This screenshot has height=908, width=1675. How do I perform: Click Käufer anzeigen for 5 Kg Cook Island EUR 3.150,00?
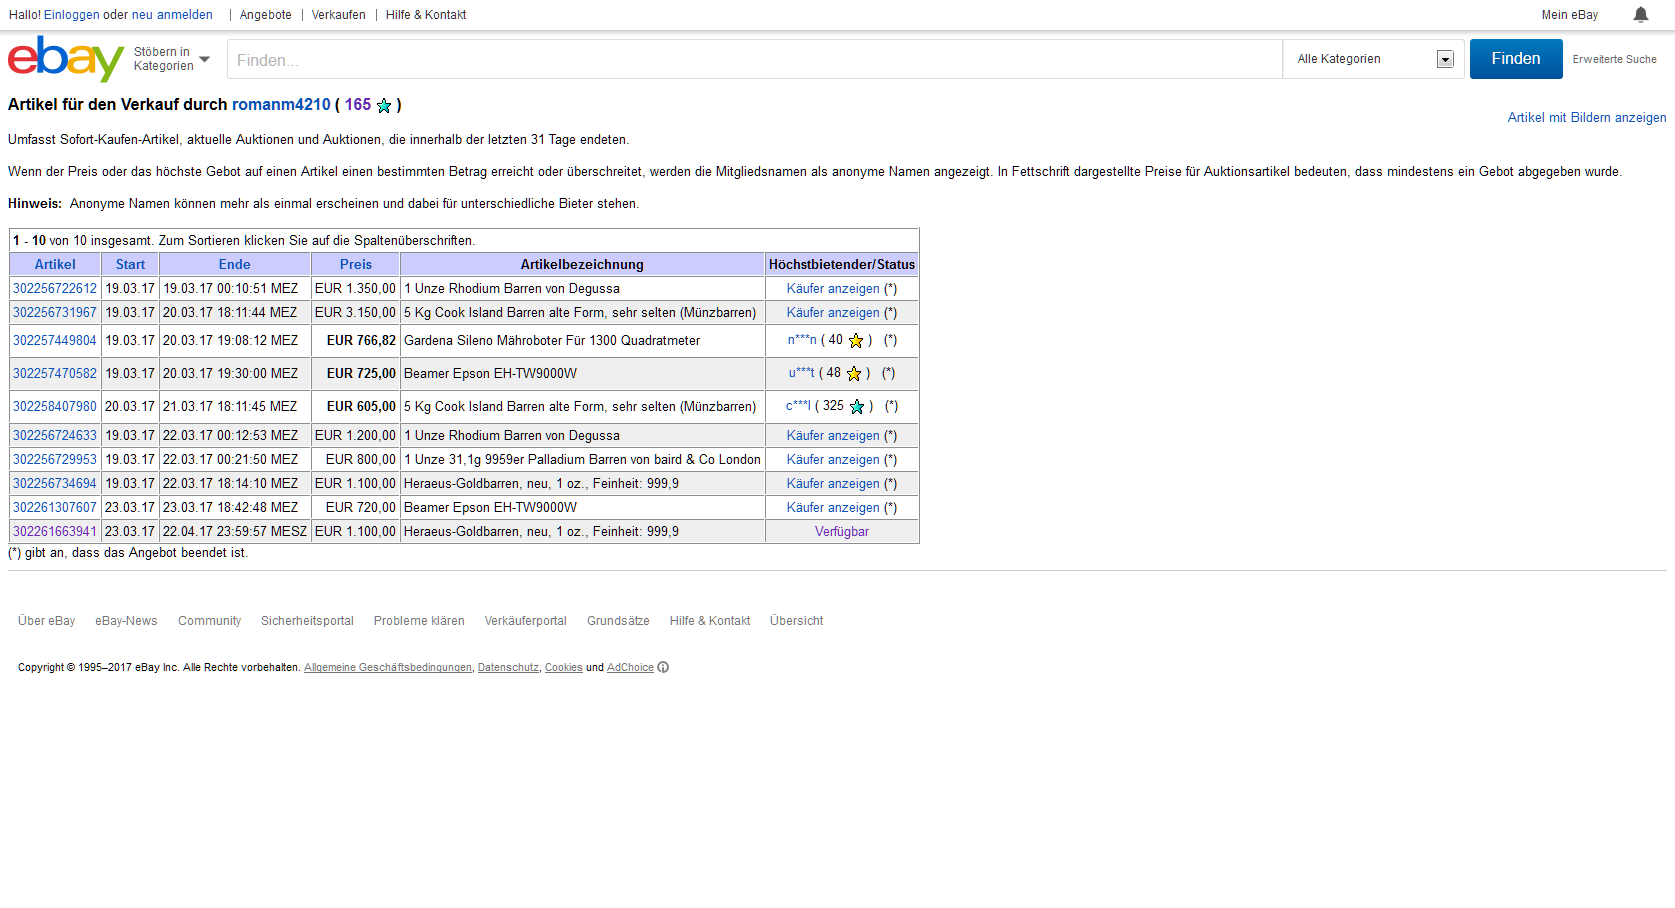[833, 313]
